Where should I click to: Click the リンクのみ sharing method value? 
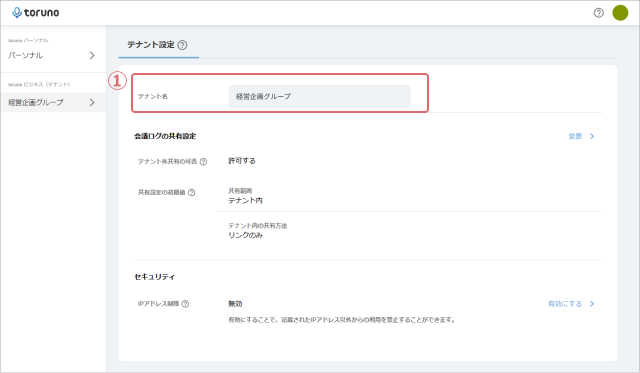pyautogui.click(x=245, y=235)
